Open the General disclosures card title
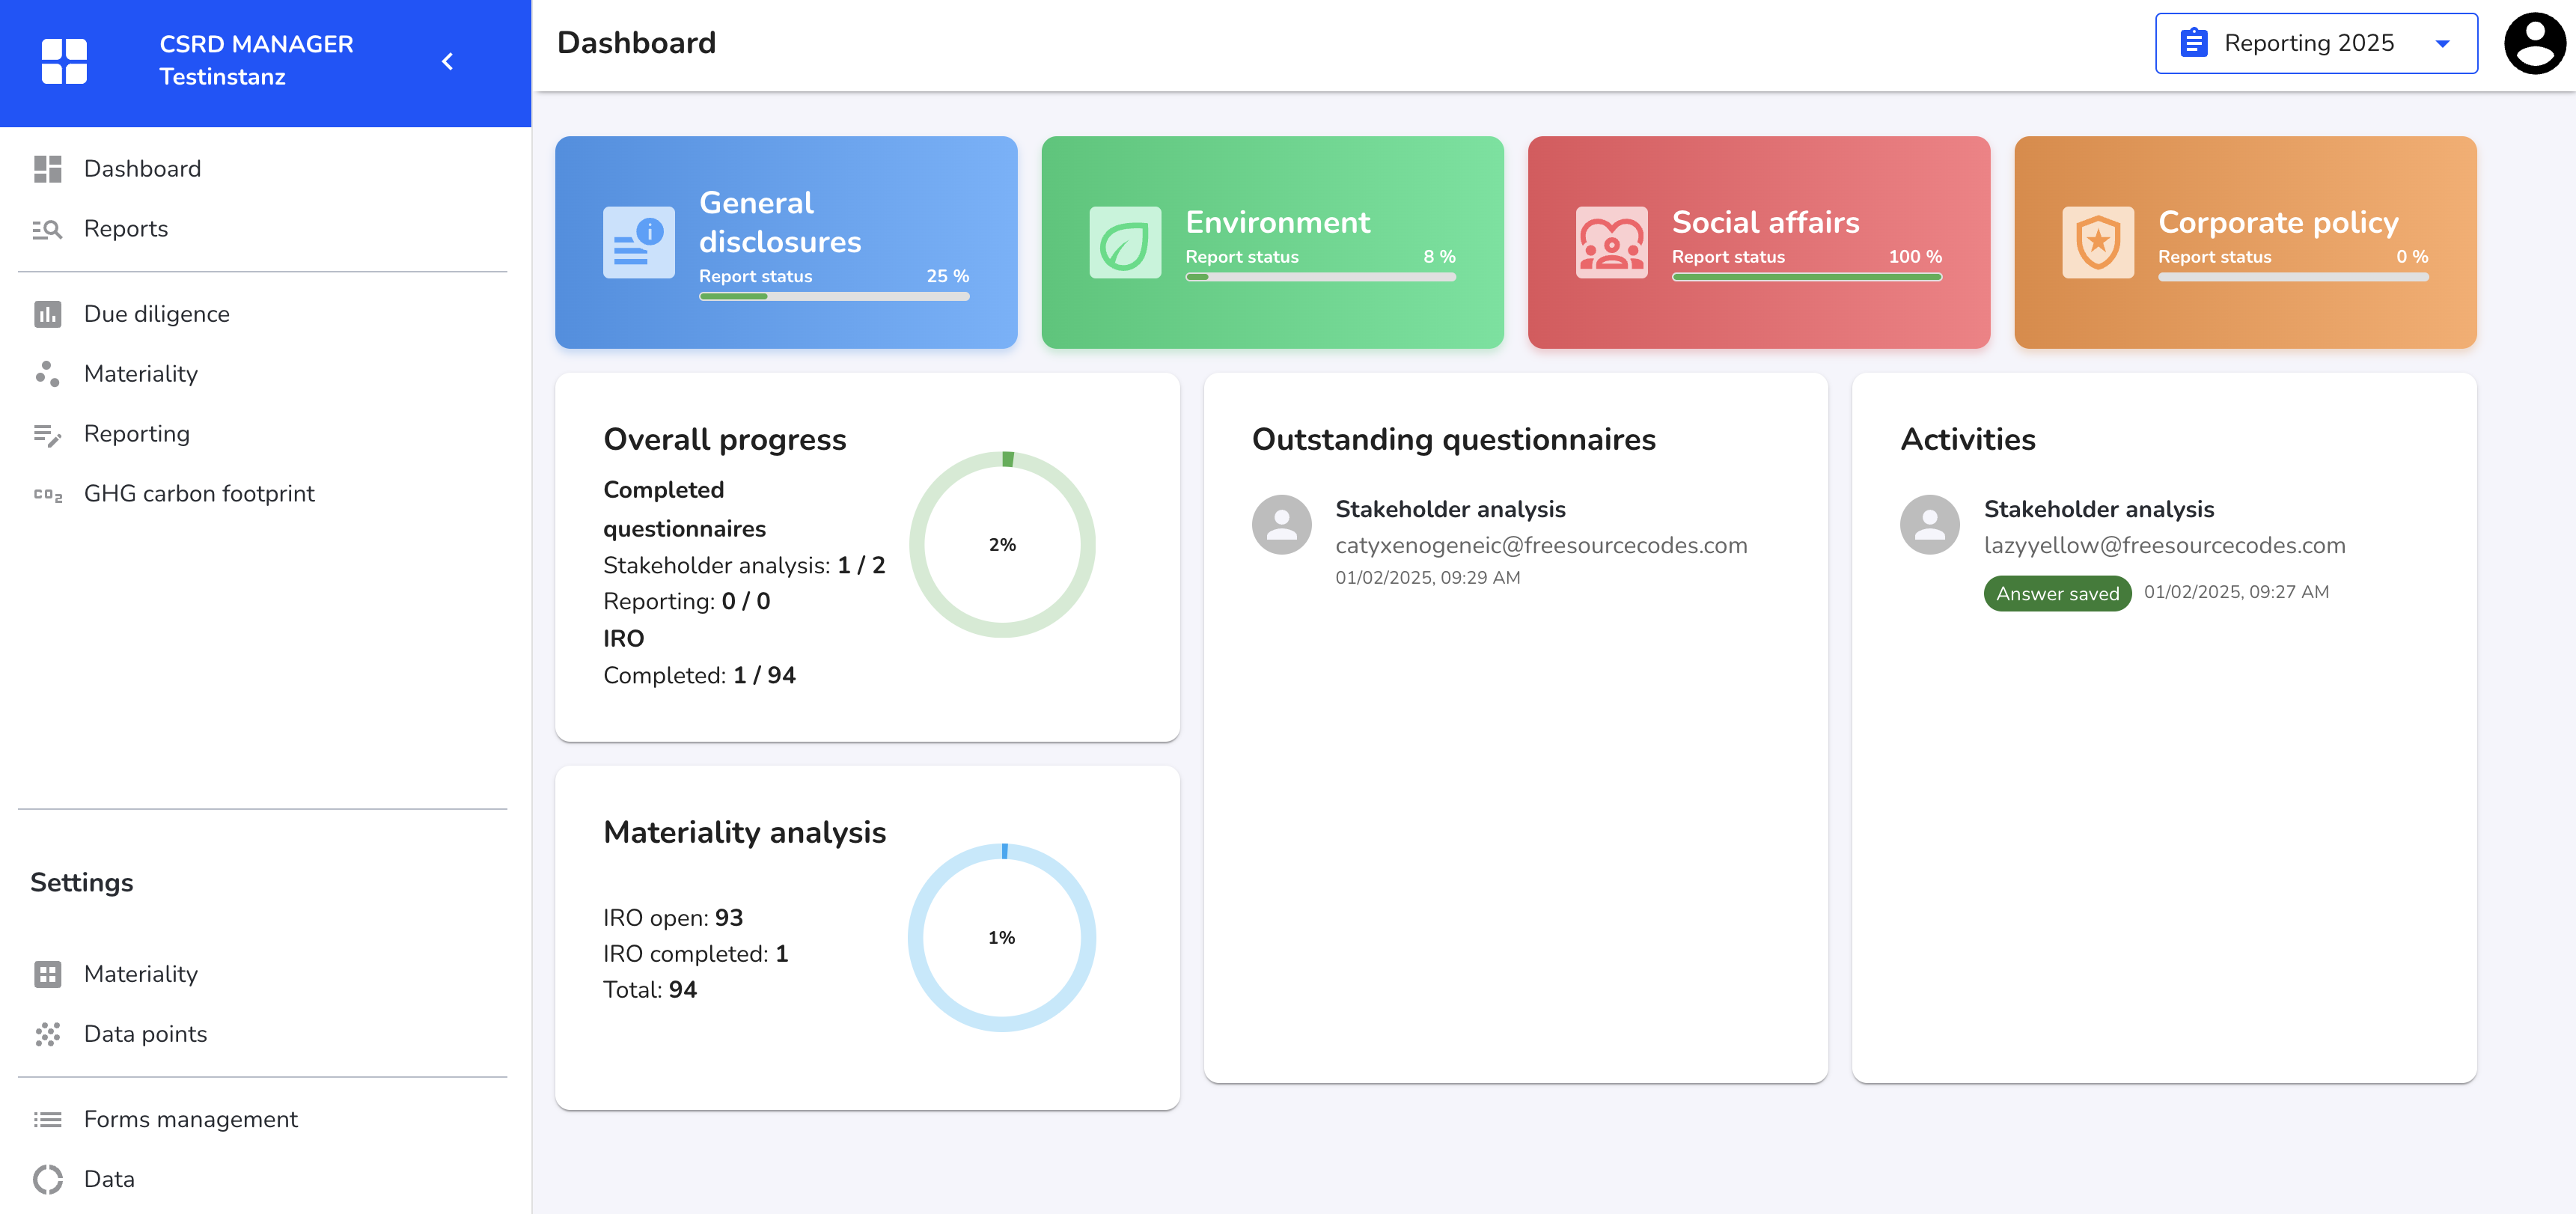Image resolution: width=2576 pixels, height=1214 pixels. [x=779, y=222]
